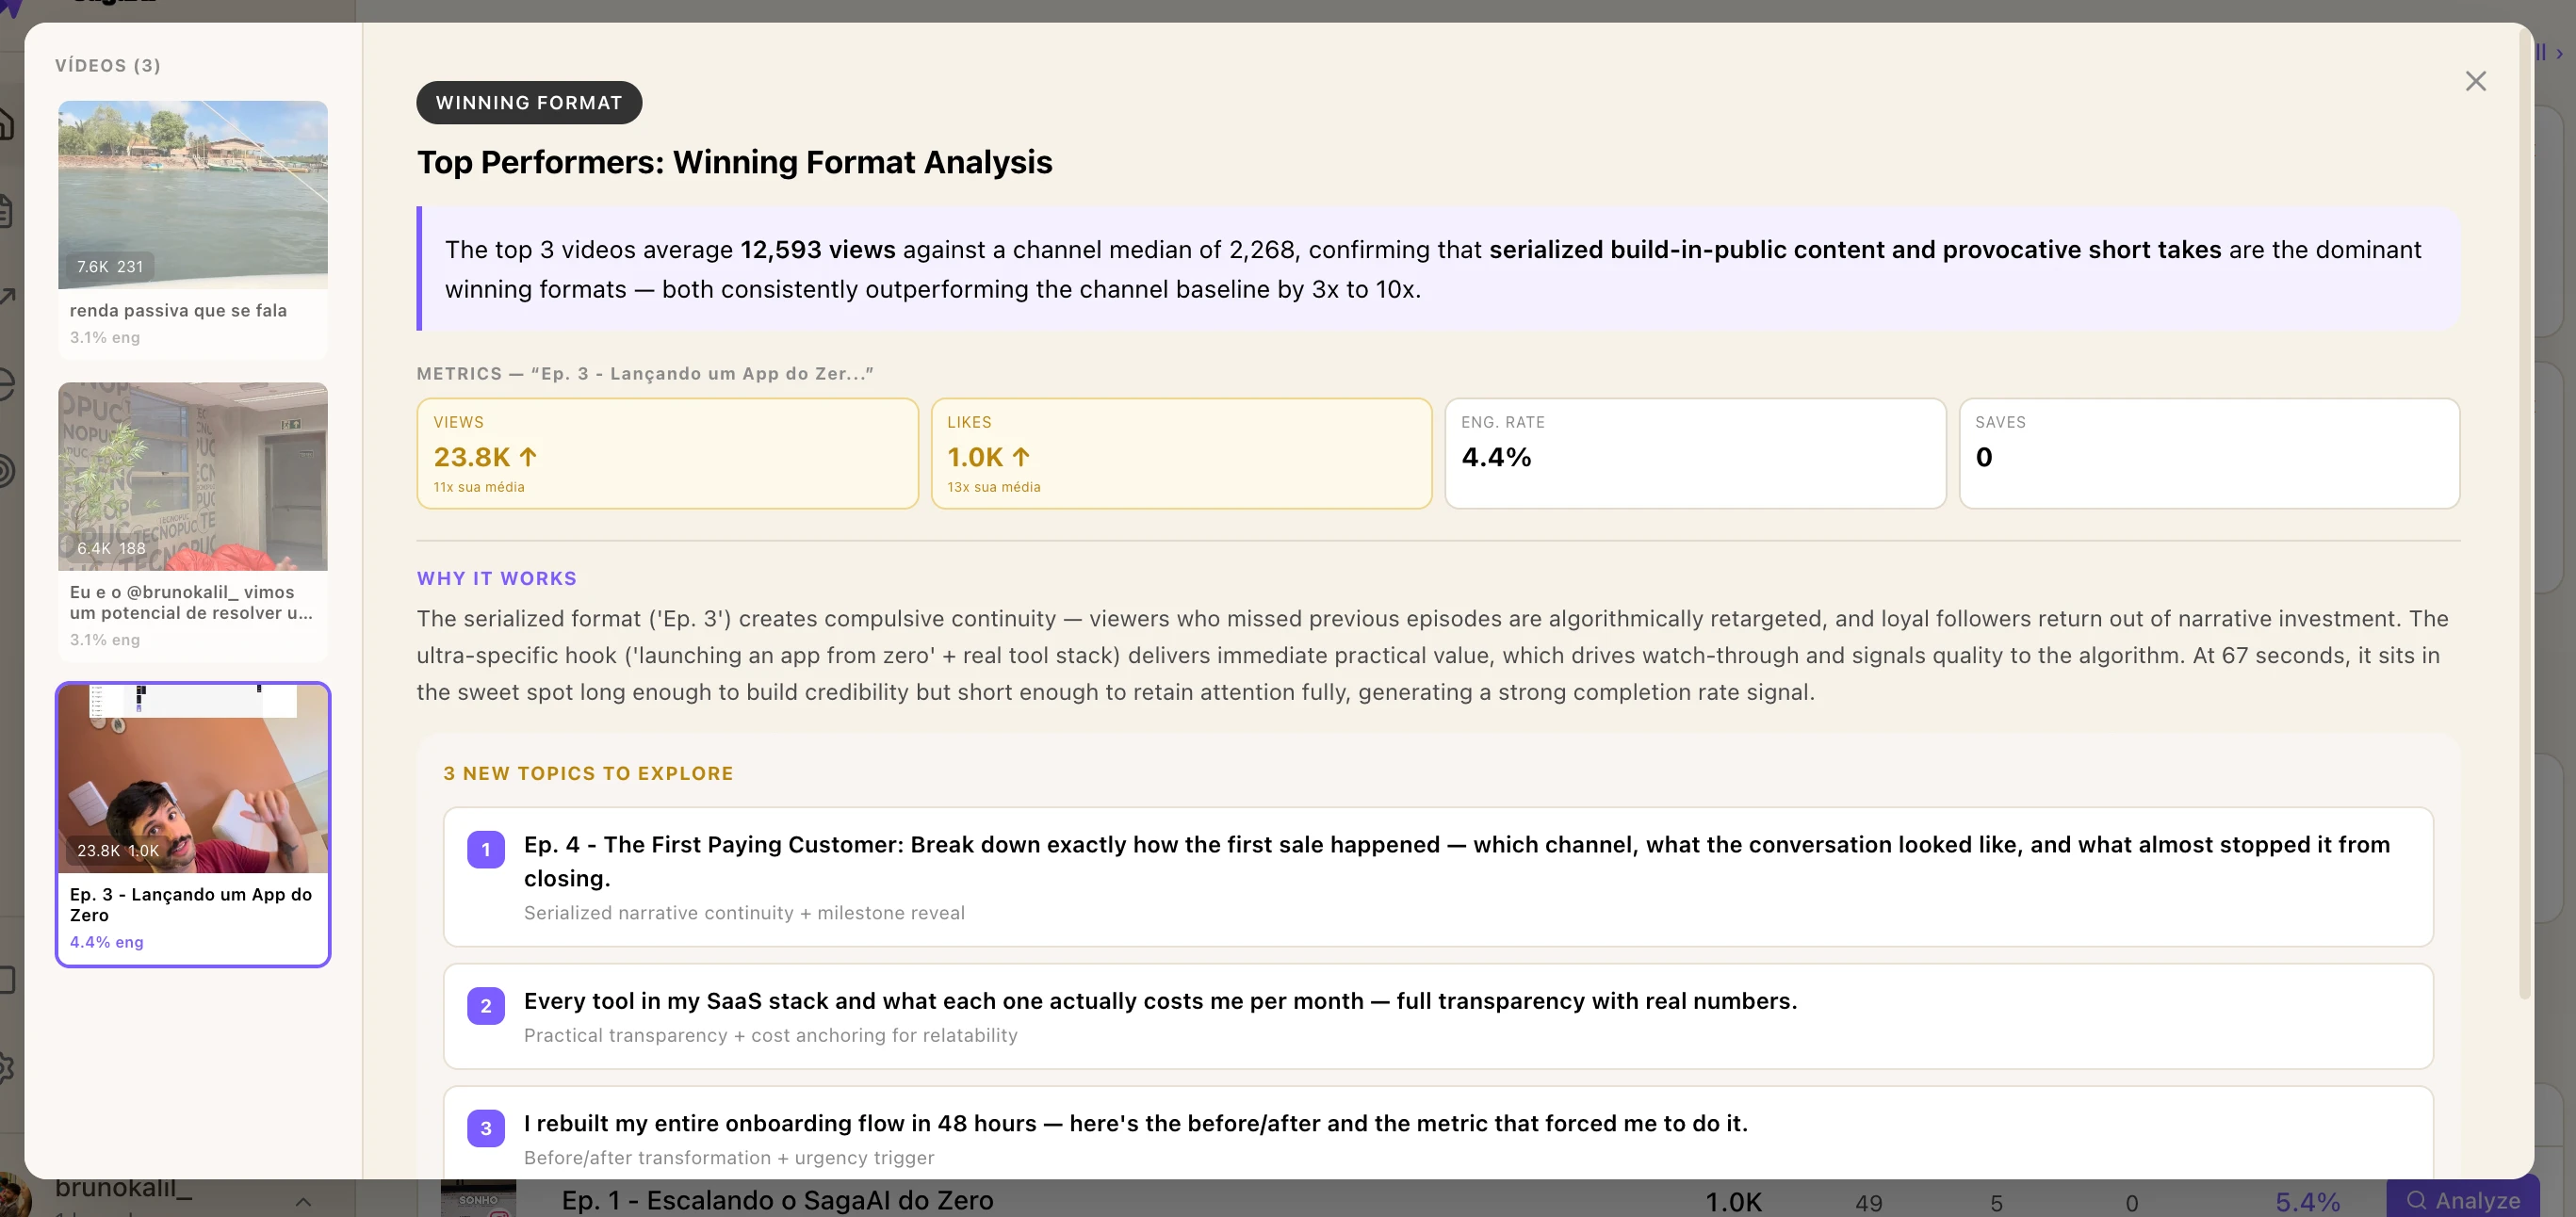Click the brunokalil_ profile avatar

[12, 1195]
